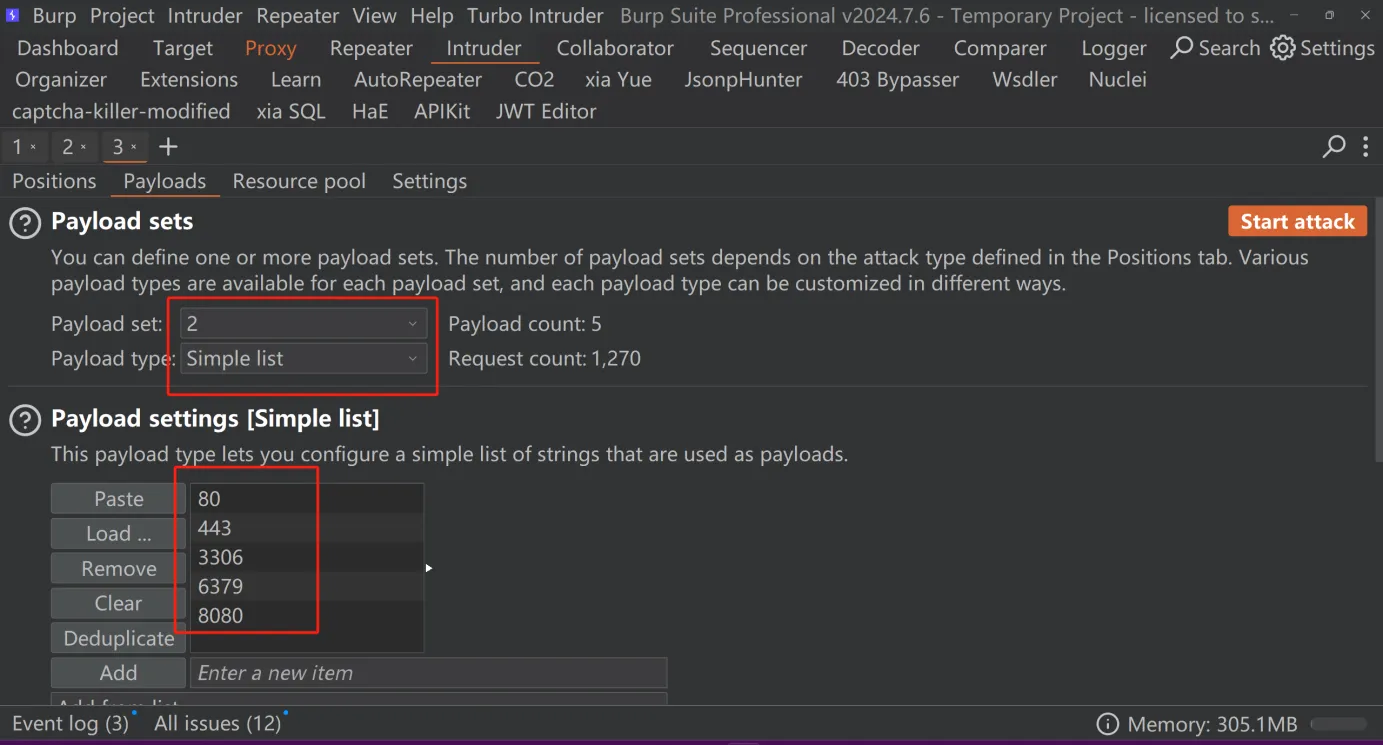Click the Load ... button
The height and width of the screenshot is (745, 1383).
118,534
